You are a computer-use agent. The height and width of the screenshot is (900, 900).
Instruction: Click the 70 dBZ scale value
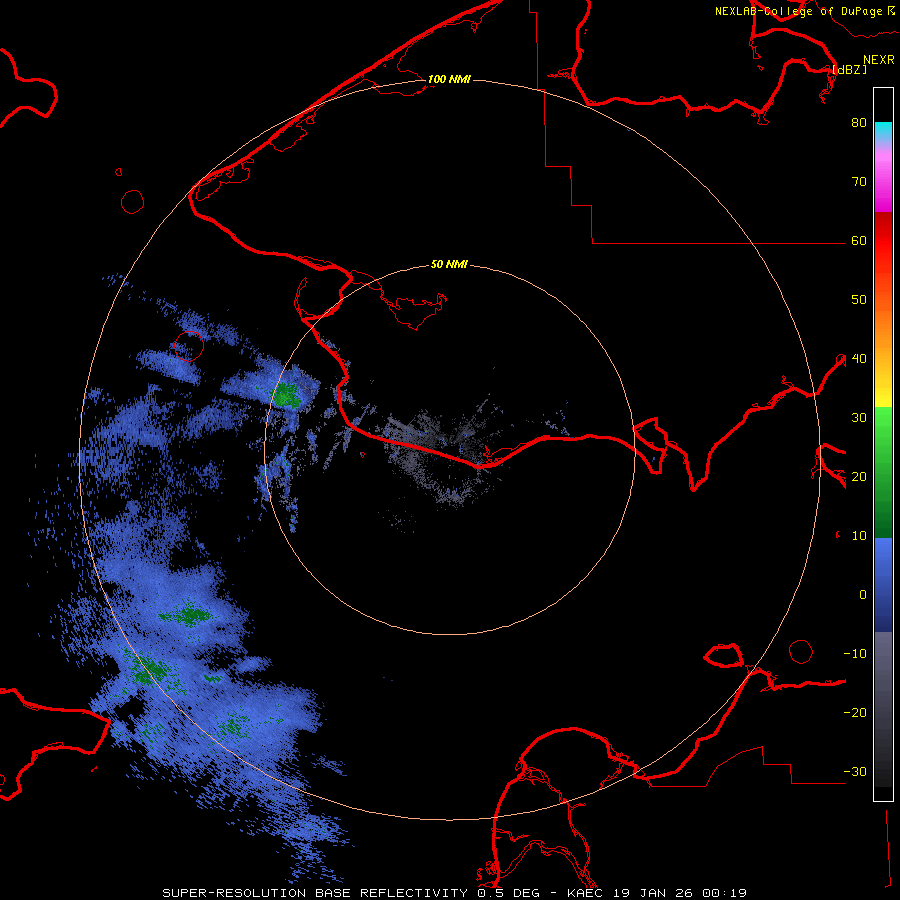pos(859,182)
